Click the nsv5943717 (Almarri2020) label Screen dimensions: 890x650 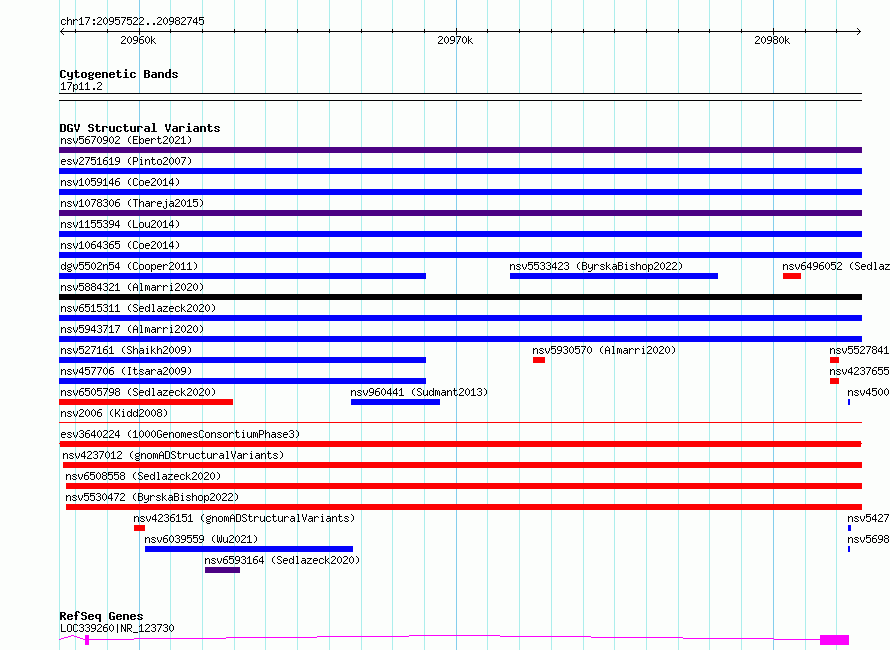click(x=132, y=329)
